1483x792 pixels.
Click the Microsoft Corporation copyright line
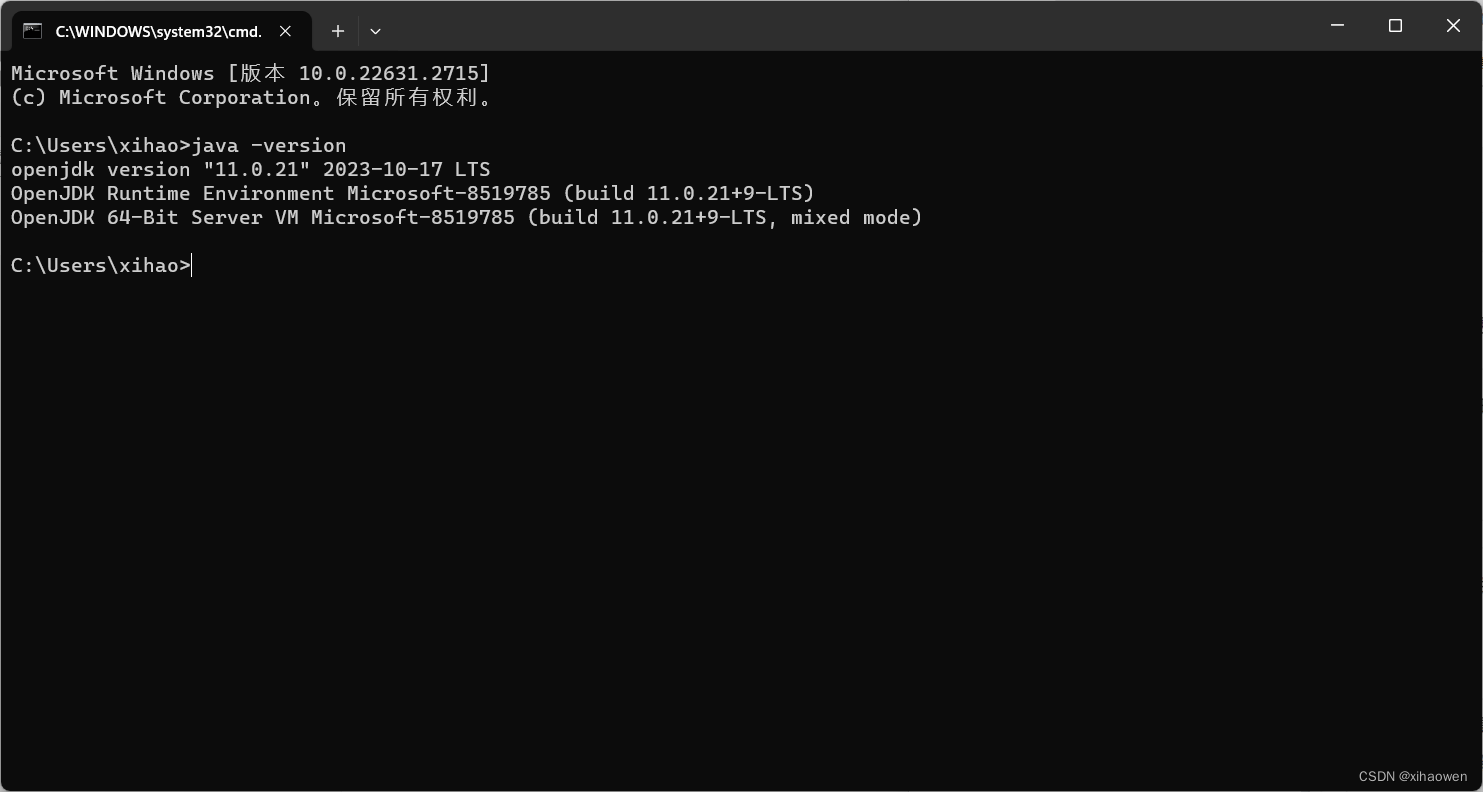click(250, 97)
